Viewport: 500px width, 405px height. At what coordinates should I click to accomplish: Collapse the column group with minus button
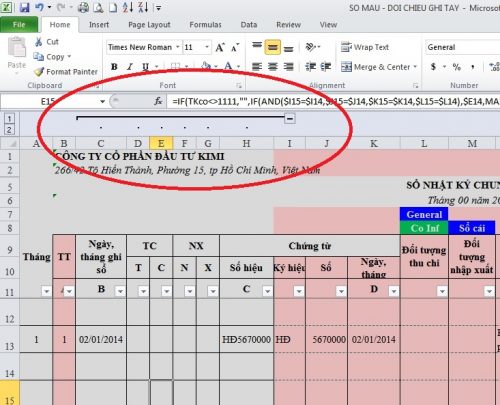pos(290,118)
